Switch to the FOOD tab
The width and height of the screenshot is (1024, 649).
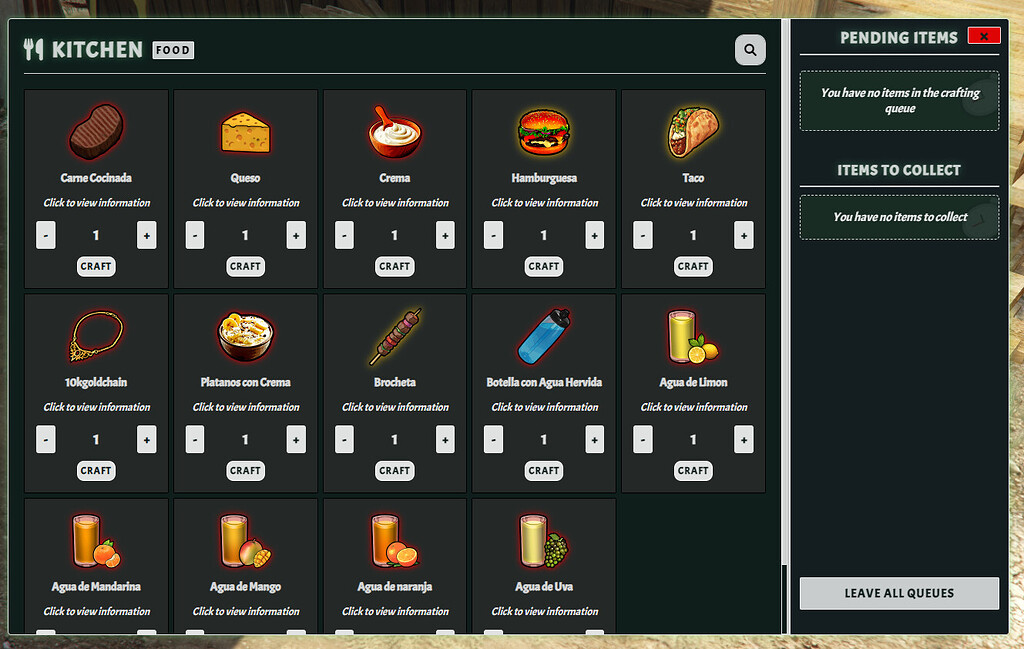coord(173,49)
